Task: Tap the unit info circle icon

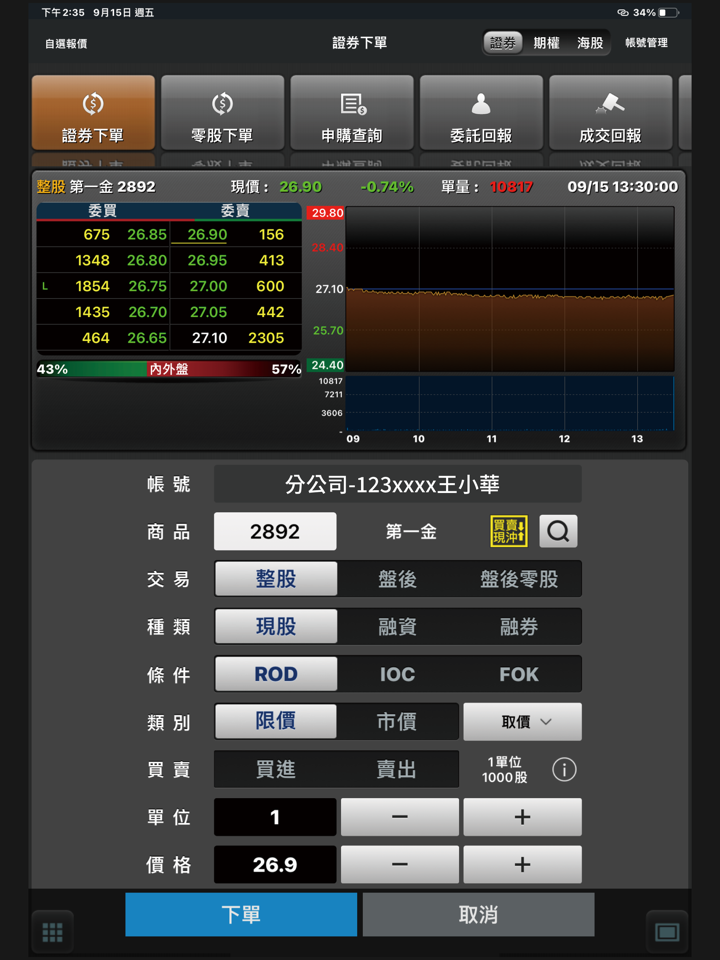Action: pyautogui.click(x=564, y=770)
